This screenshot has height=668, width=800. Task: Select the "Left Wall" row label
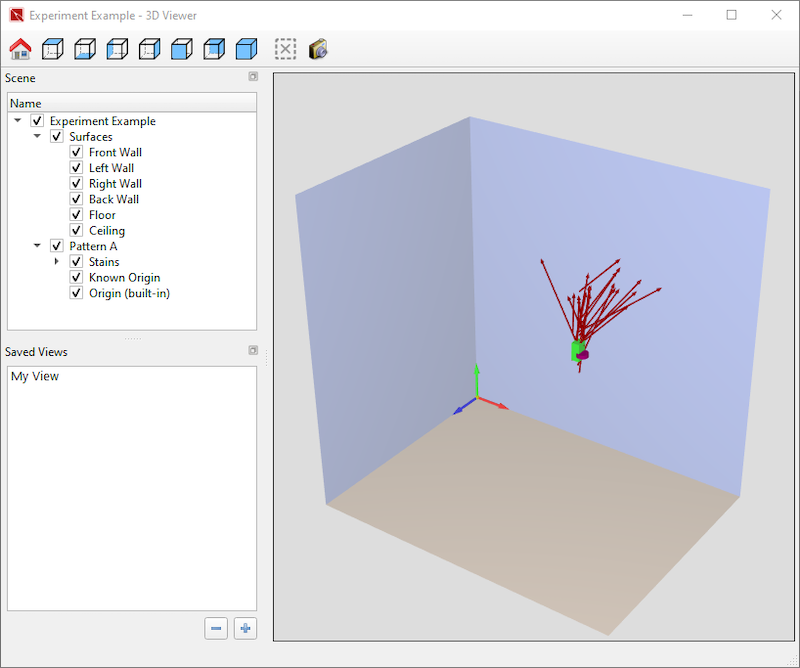[x=111, y=168]
